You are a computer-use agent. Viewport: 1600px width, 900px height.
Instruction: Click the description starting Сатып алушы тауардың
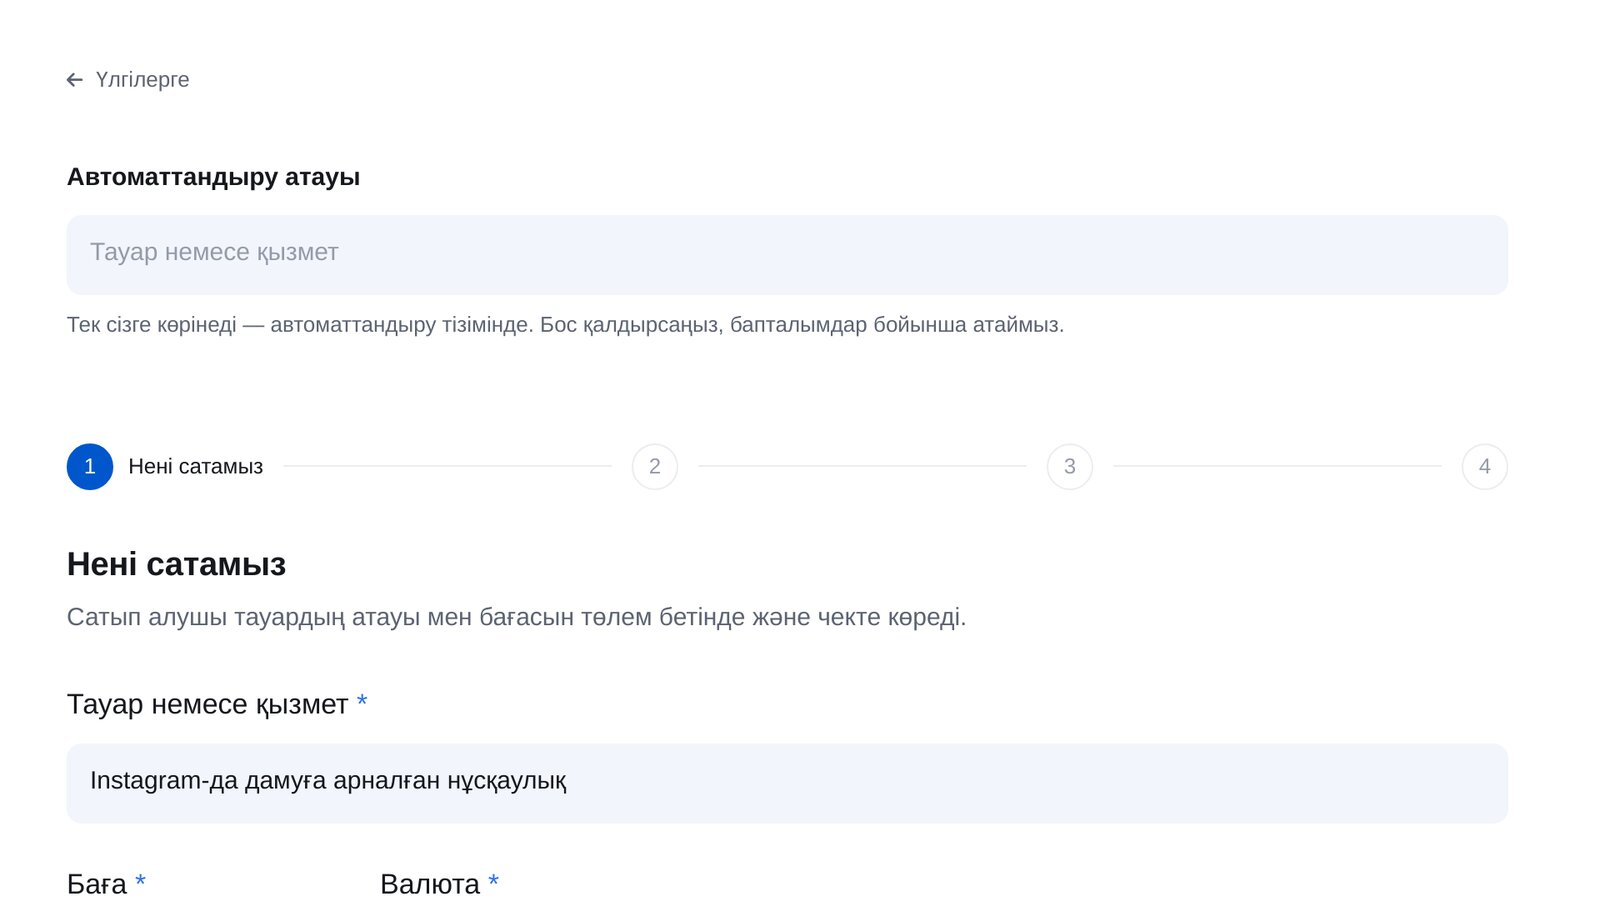click(x=516, y=617)
